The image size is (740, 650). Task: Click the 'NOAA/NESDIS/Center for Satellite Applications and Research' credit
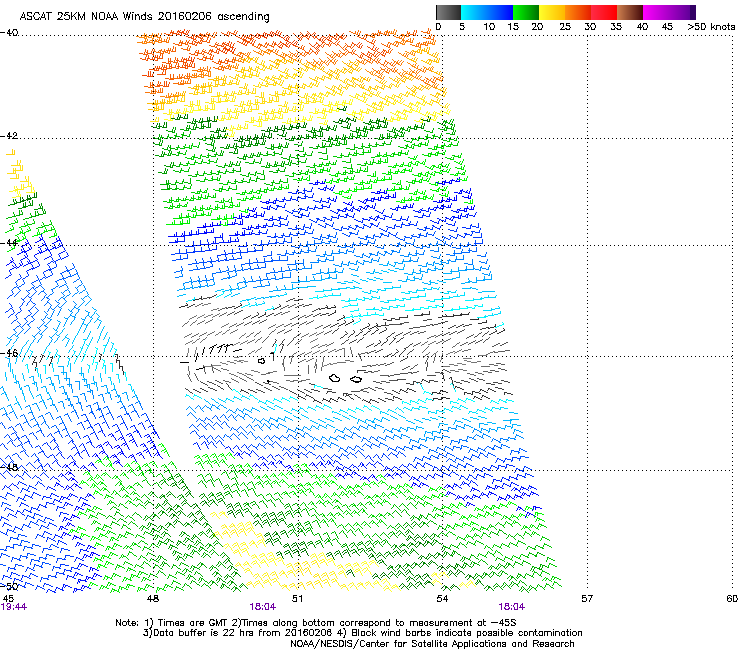[x=432, y=644]
